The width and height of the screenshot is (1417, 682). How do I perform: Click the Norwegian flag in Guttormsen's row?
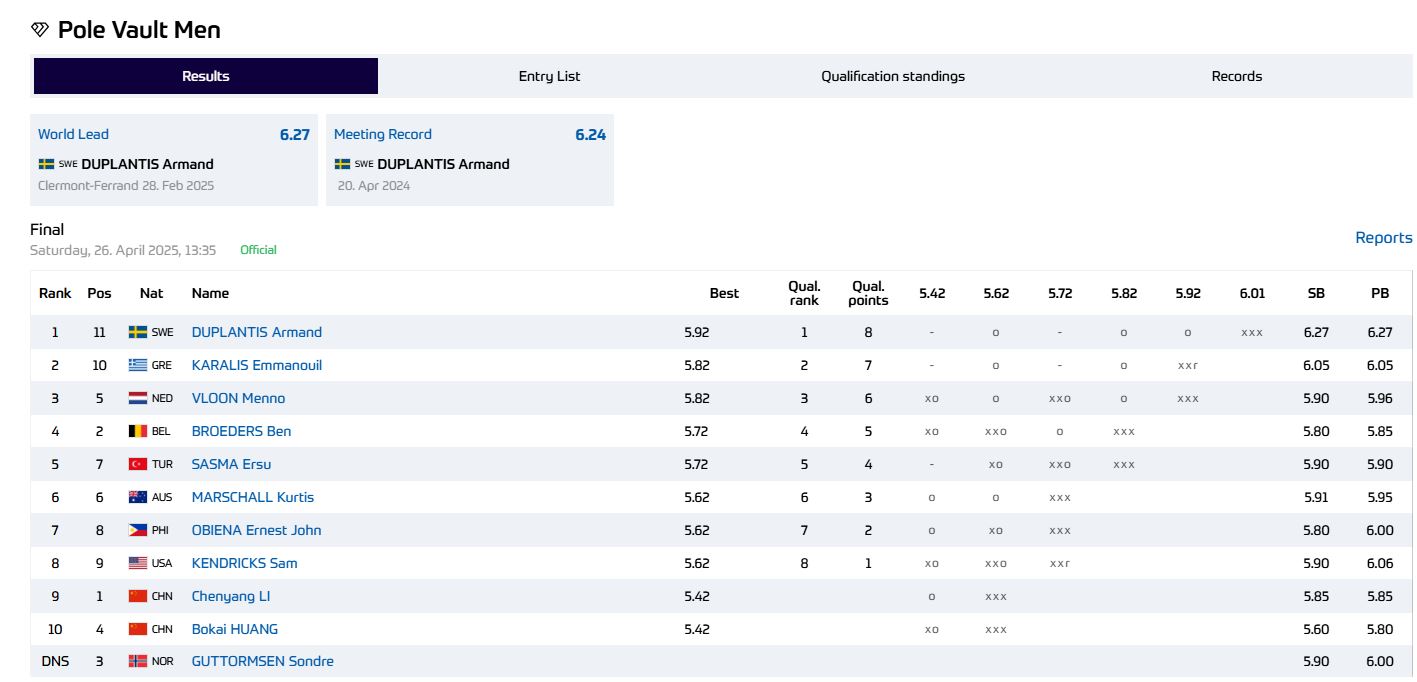pos(138,662)
